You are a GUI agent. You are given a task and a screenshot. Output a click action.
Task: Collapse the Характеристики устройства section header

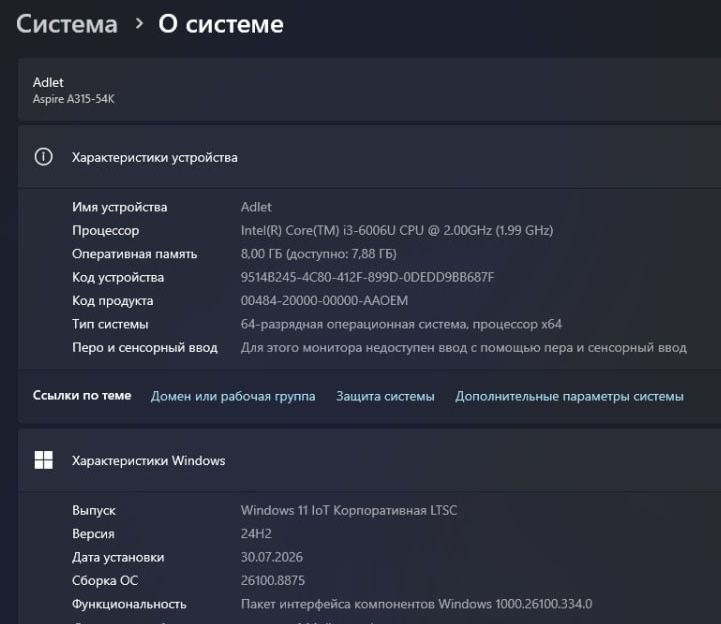point(369,157)
